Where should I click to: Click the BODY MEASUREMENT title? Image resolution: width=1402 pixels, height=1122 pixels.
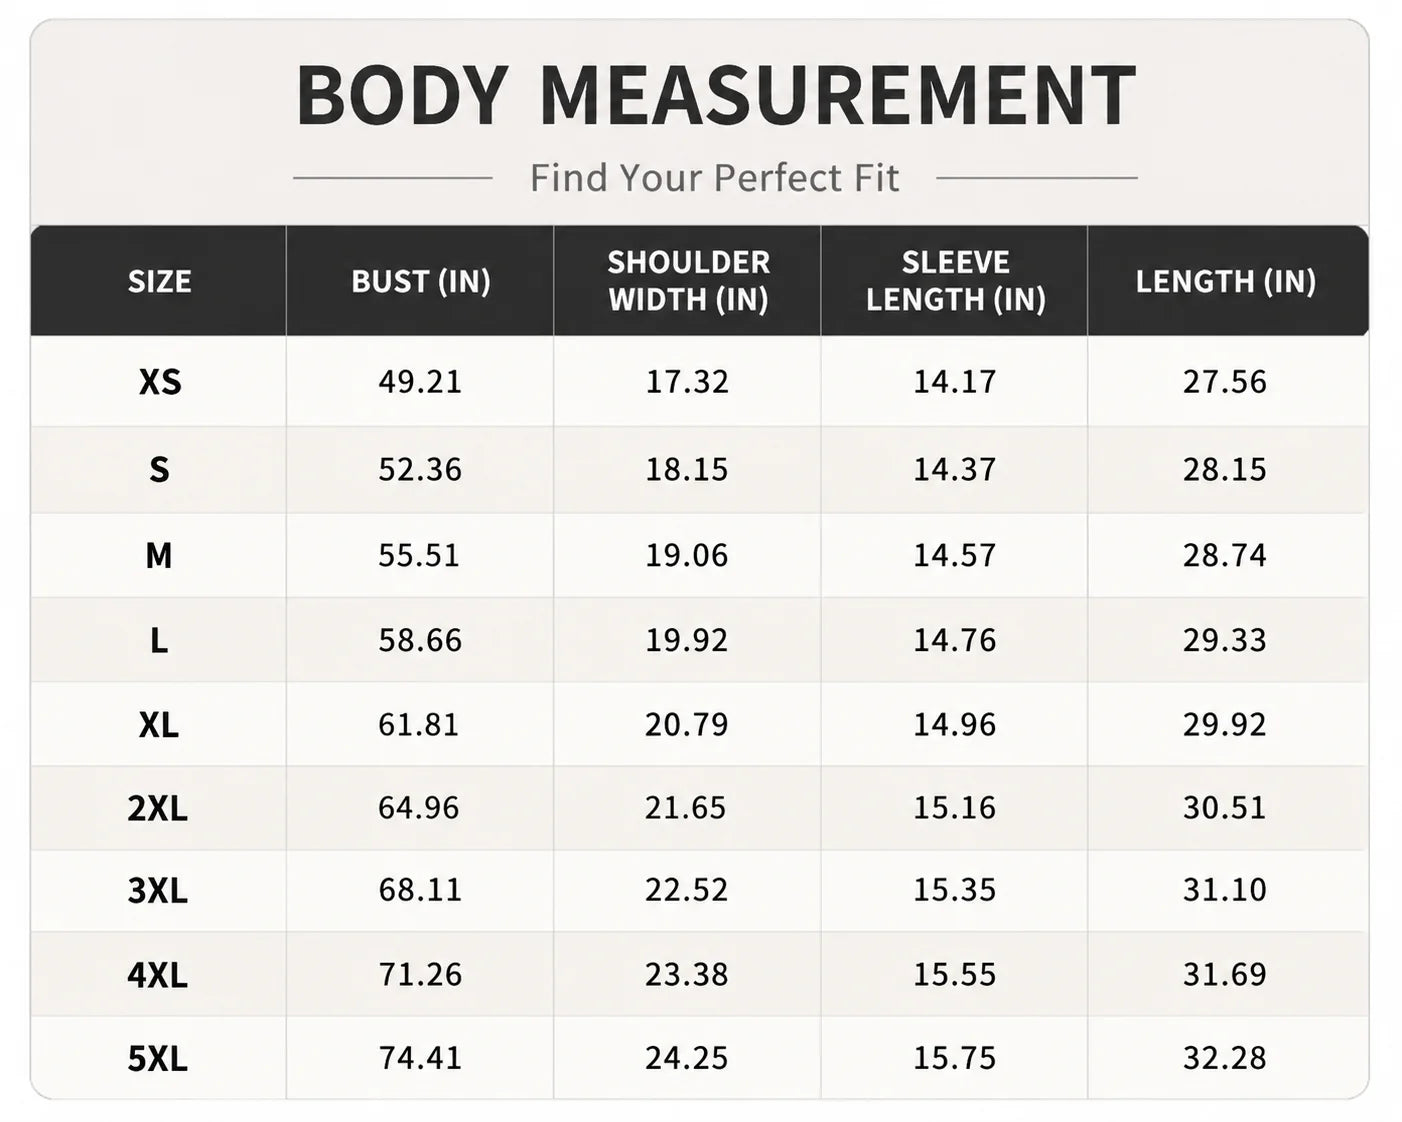(x=715, y=96)
